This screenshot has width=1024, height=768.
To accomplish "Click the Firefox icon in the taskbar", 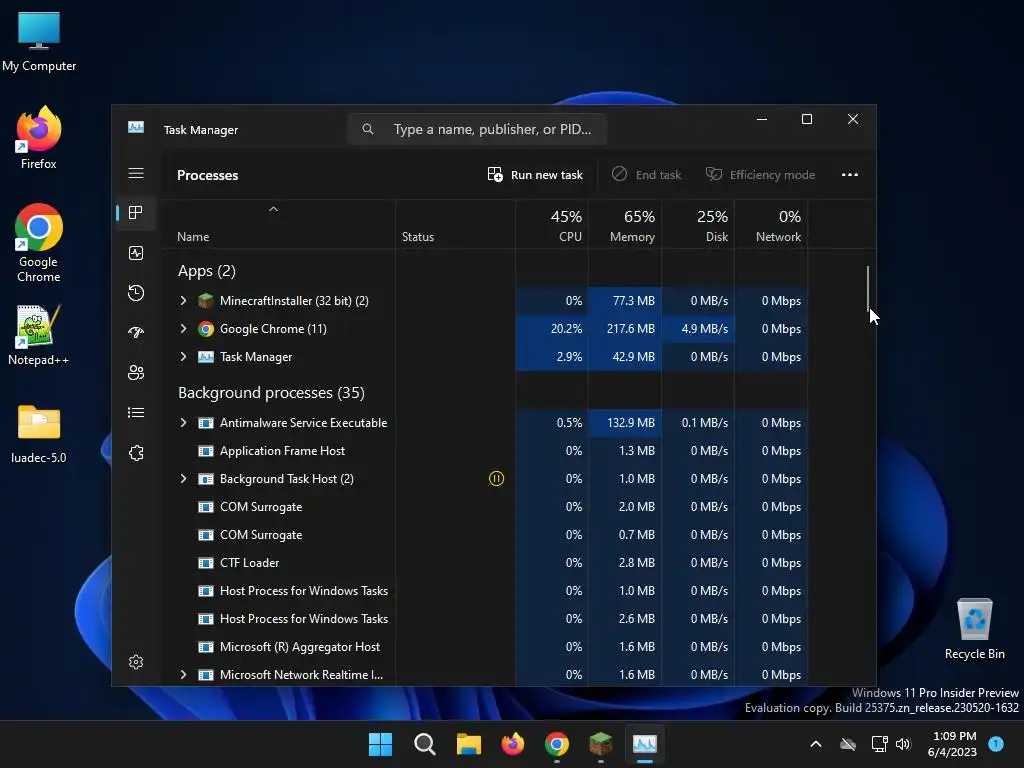I will [513, 744].
